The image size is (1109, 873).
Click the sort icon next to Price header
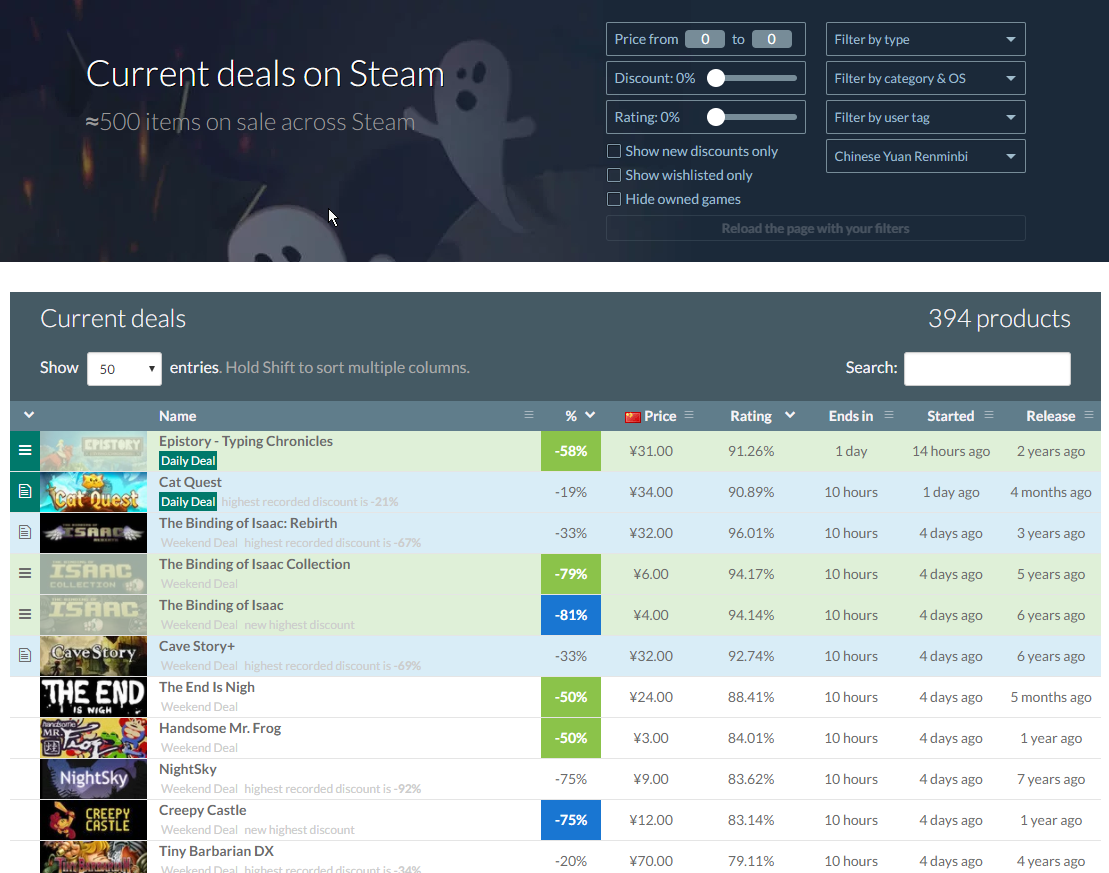click(x=689, y=415)
